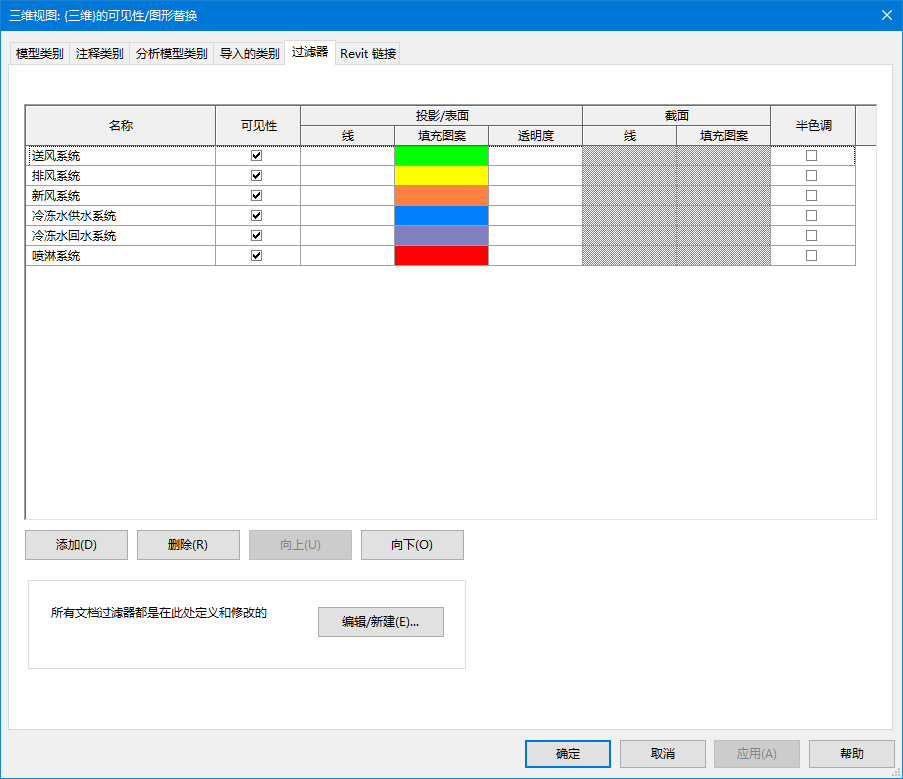Click the 透明度 column header
This screenshot has height=779, width=903.
click(x=536, y=136)
